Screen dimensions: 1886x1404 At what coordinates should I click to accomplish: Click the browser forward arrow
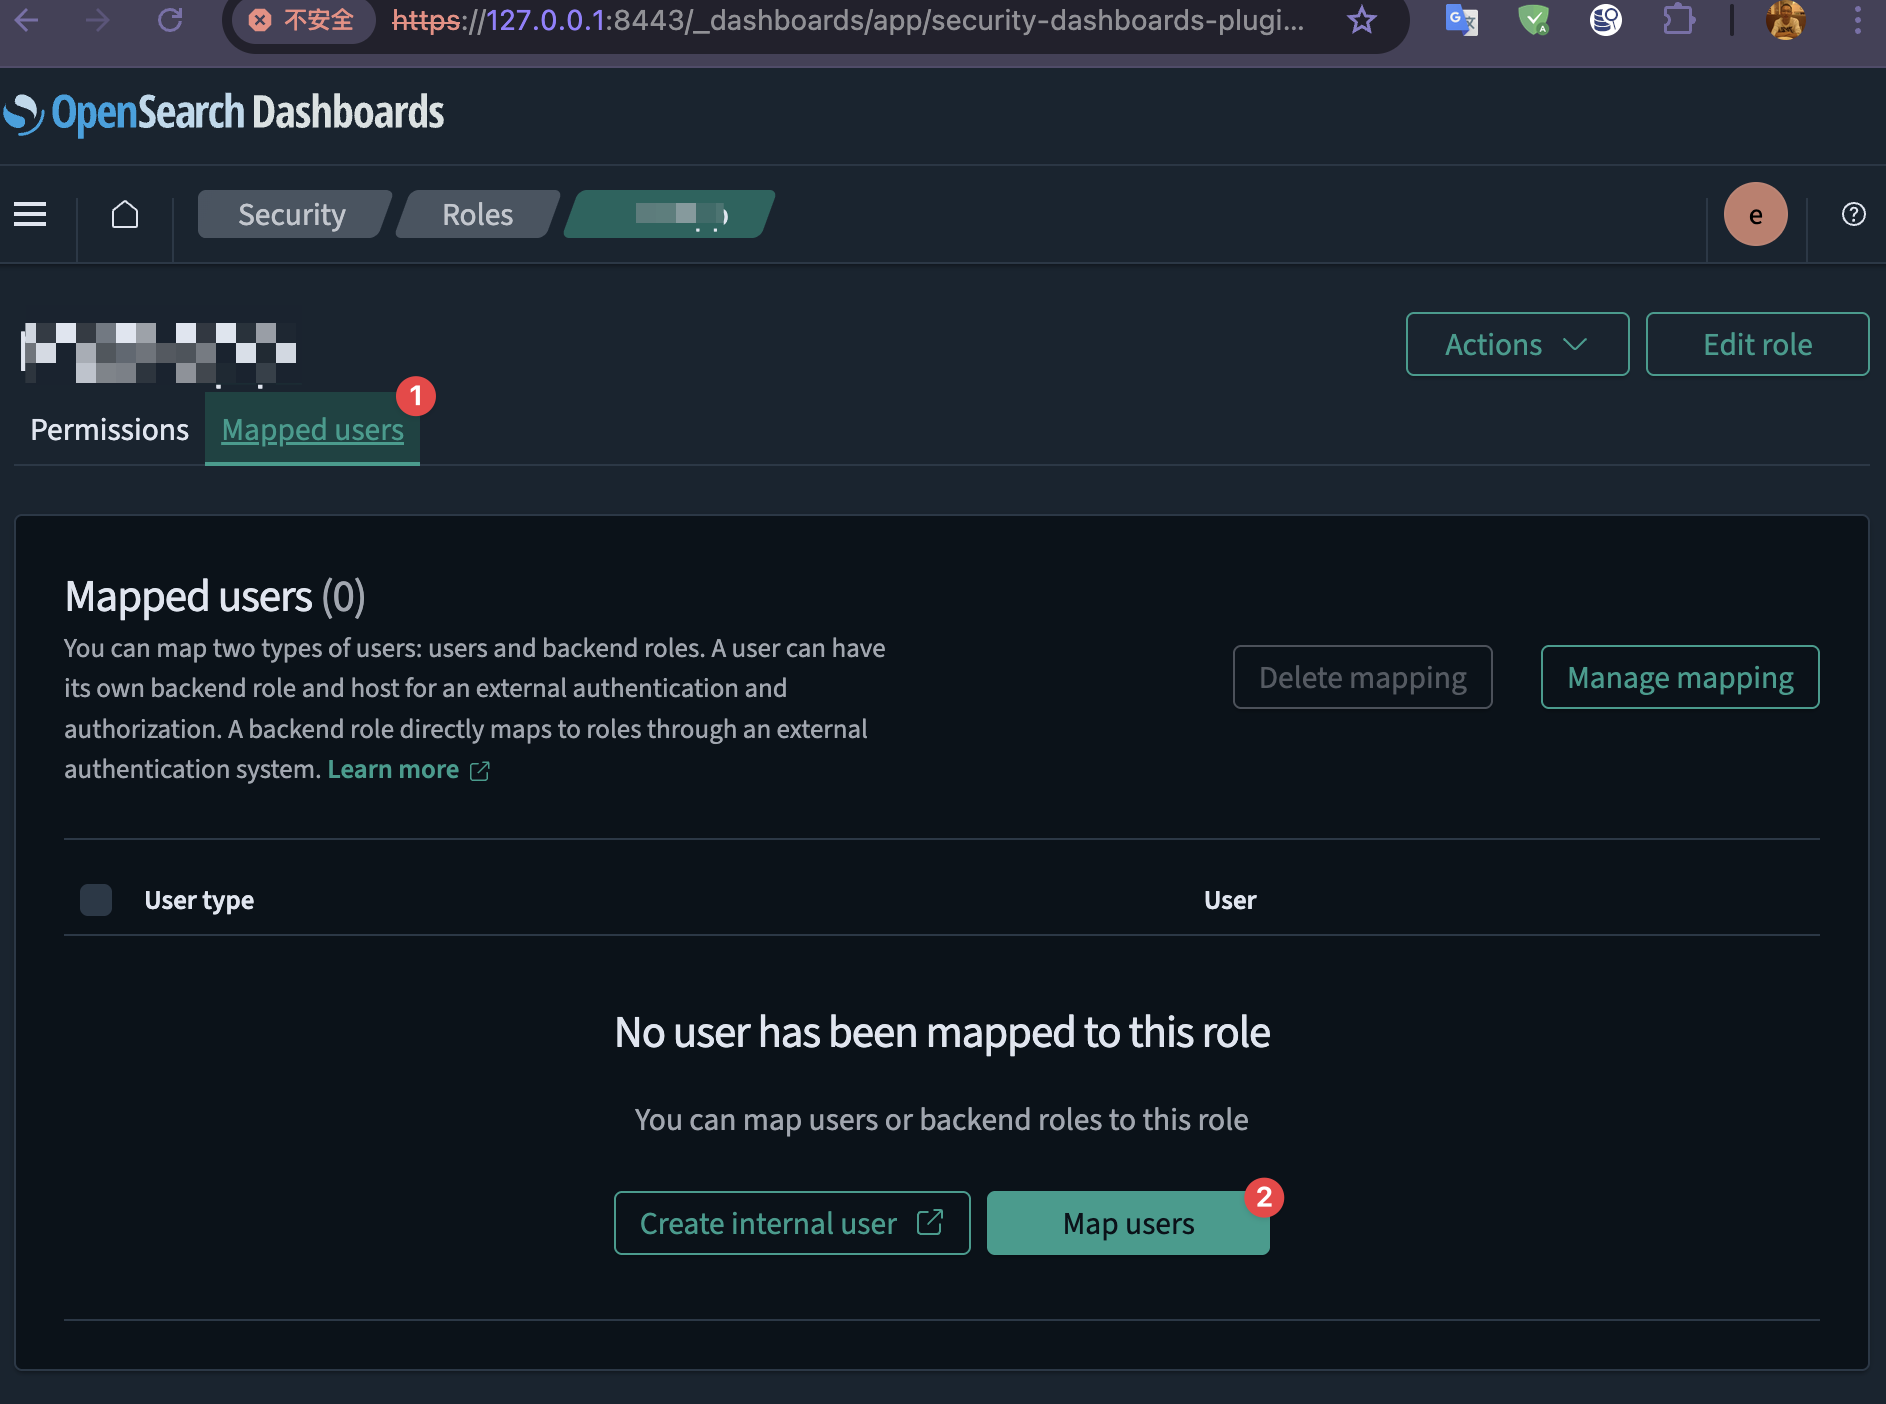click(97, 19)
